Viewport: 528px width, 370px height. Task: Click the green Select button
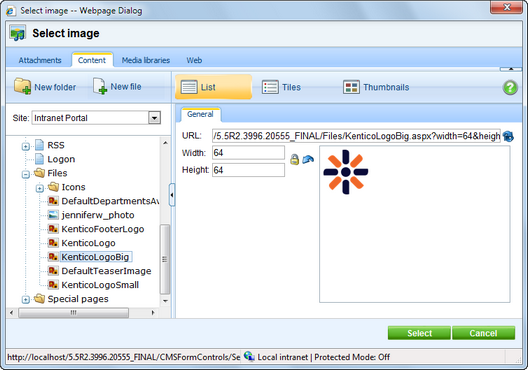(x=419, y=333)
